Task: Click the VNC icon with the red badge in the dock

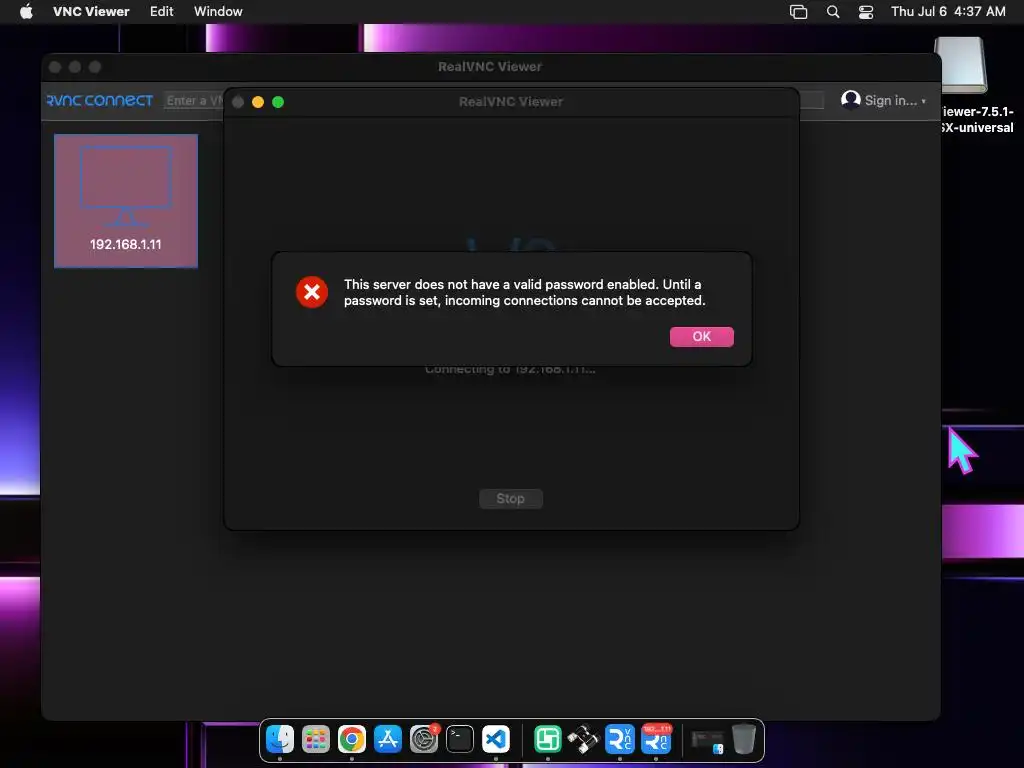Action: (x=656, y=739)
